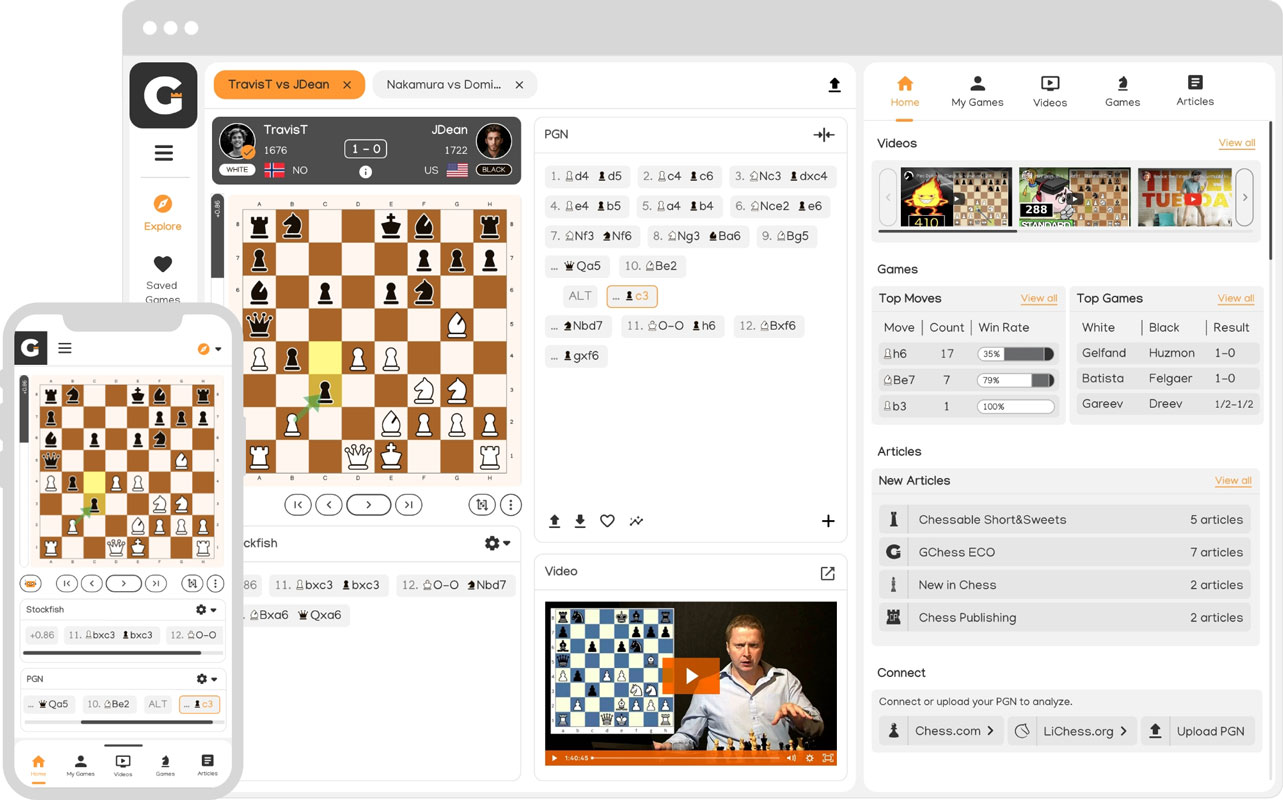Viewport: 1283px width, 800px height.
Task: Open the hamburger menu on the phone
Action: tap(65, 348)
